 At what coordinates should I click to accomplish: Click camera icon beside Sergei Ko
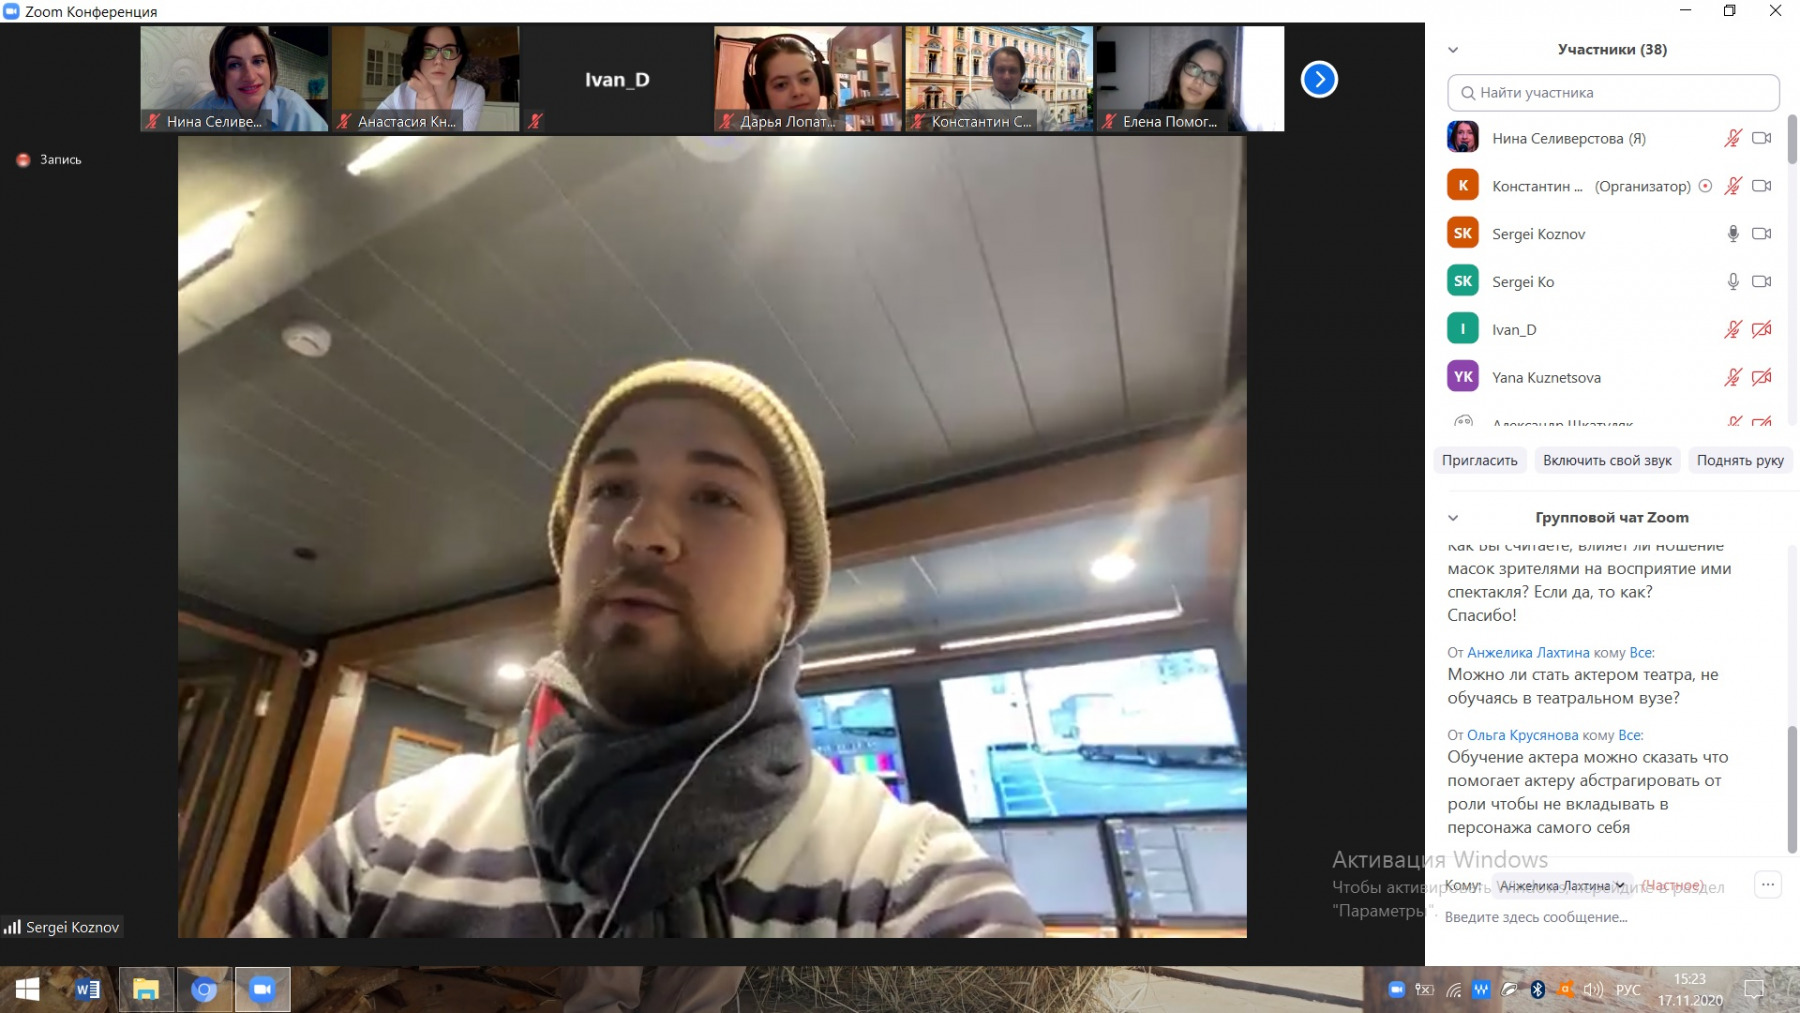tap(1762, 282)
